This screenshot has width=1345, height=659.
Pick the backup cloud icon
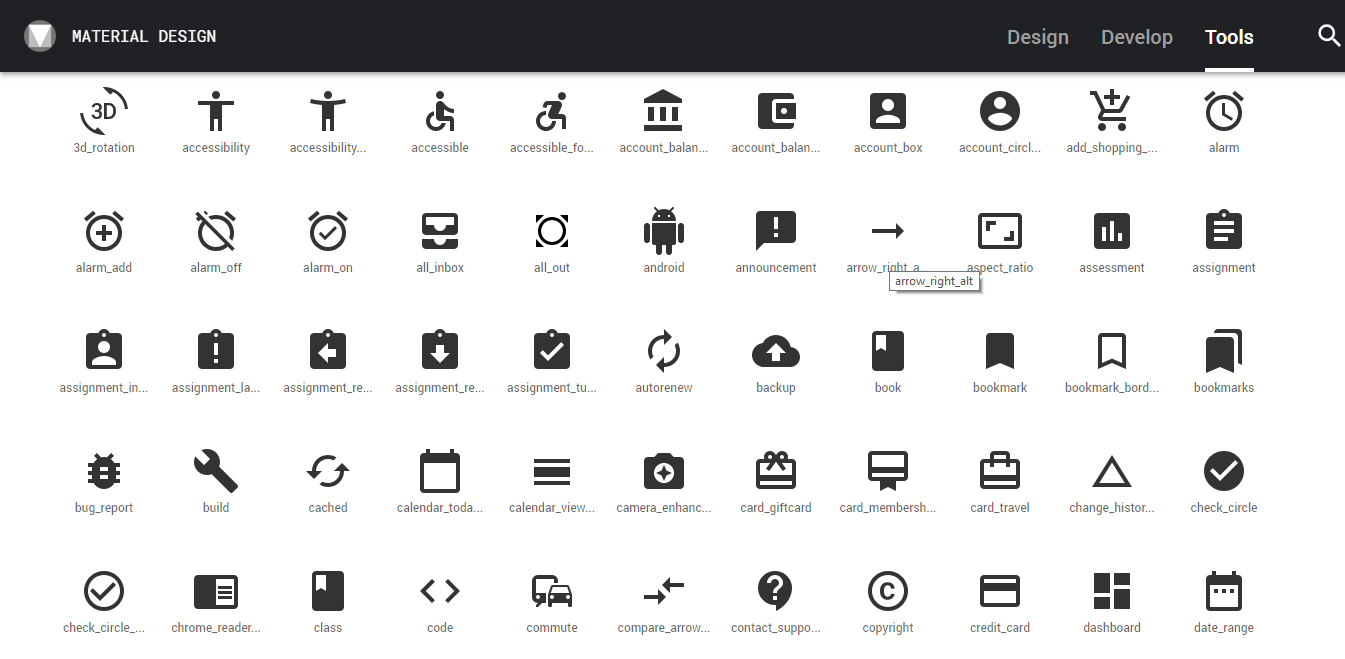tap(776, 351)
